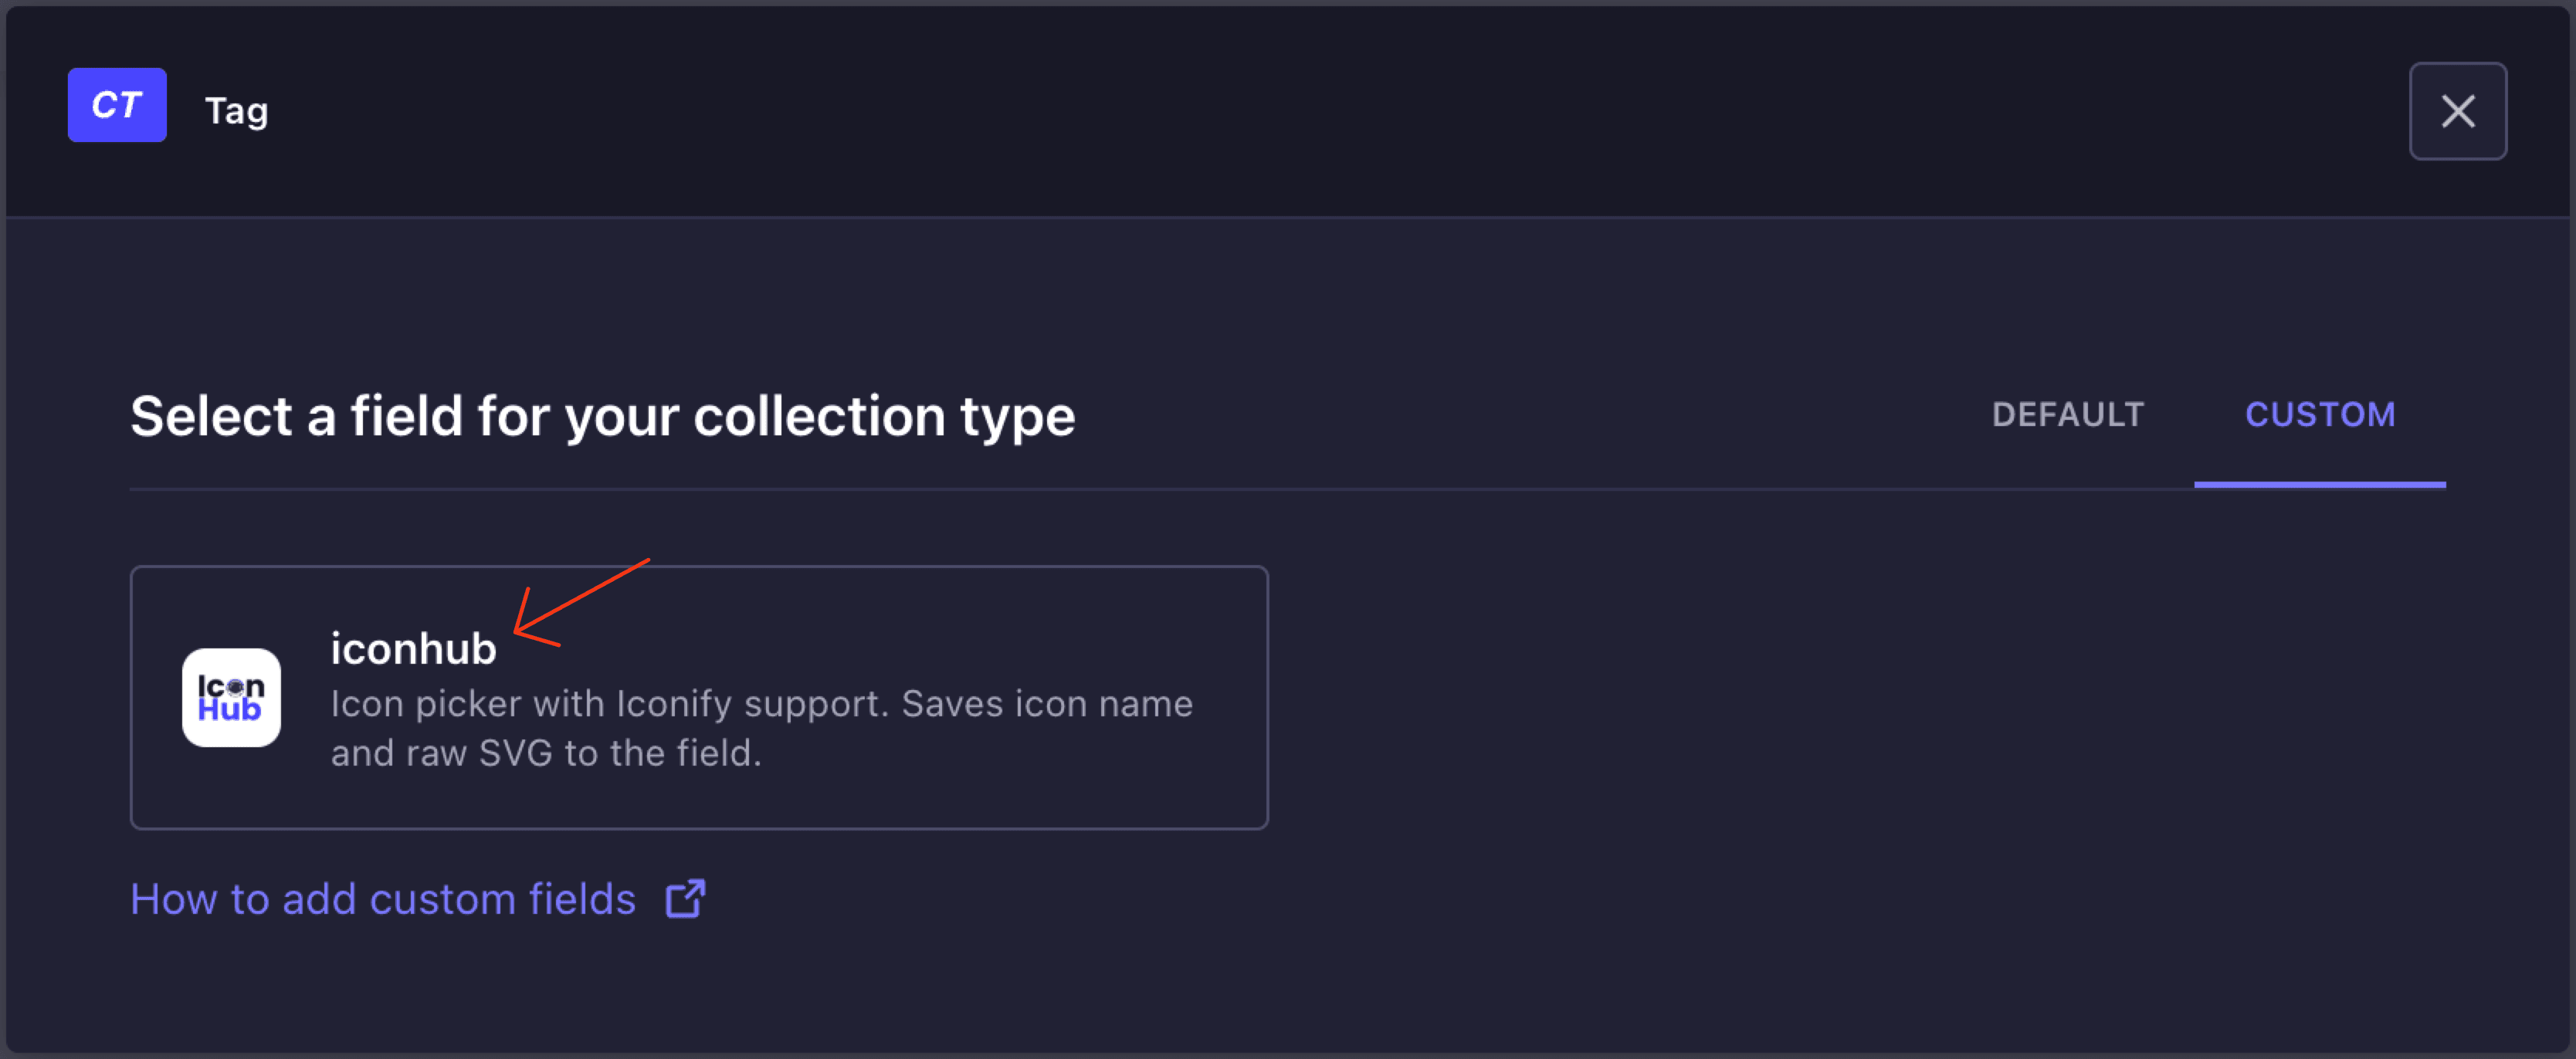Switch to the DEFAULT fields tab
Image resolution: width=2576 pixels, height=1059 pixels.
pos(2067,414)
